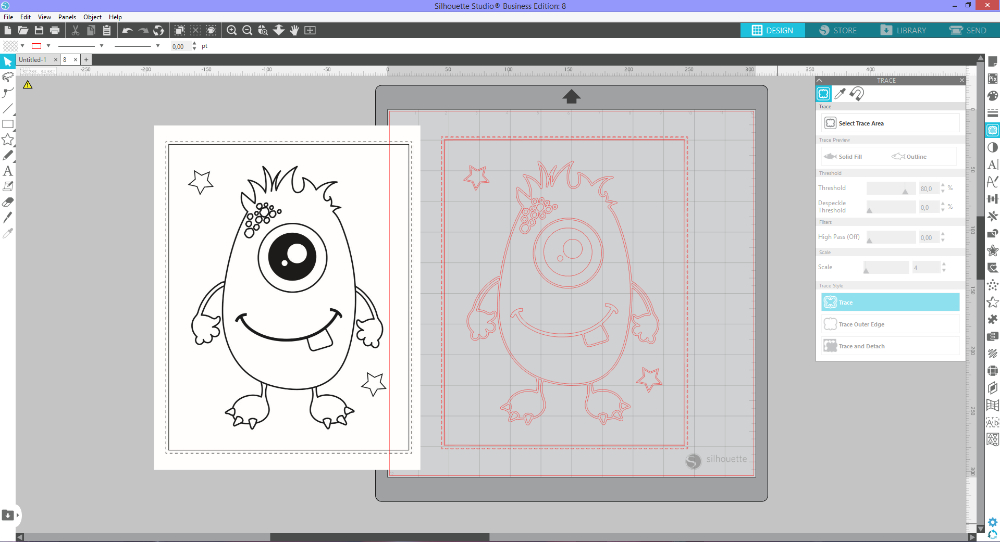Select the Knife tool
The image size is (1000, 542).
[x=8, y=217]
